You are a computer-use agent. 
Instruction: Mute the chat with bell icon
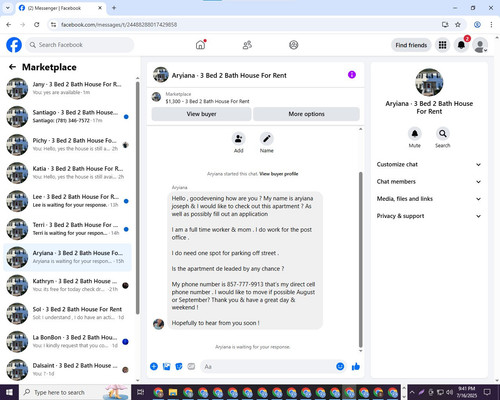point(414,134)
